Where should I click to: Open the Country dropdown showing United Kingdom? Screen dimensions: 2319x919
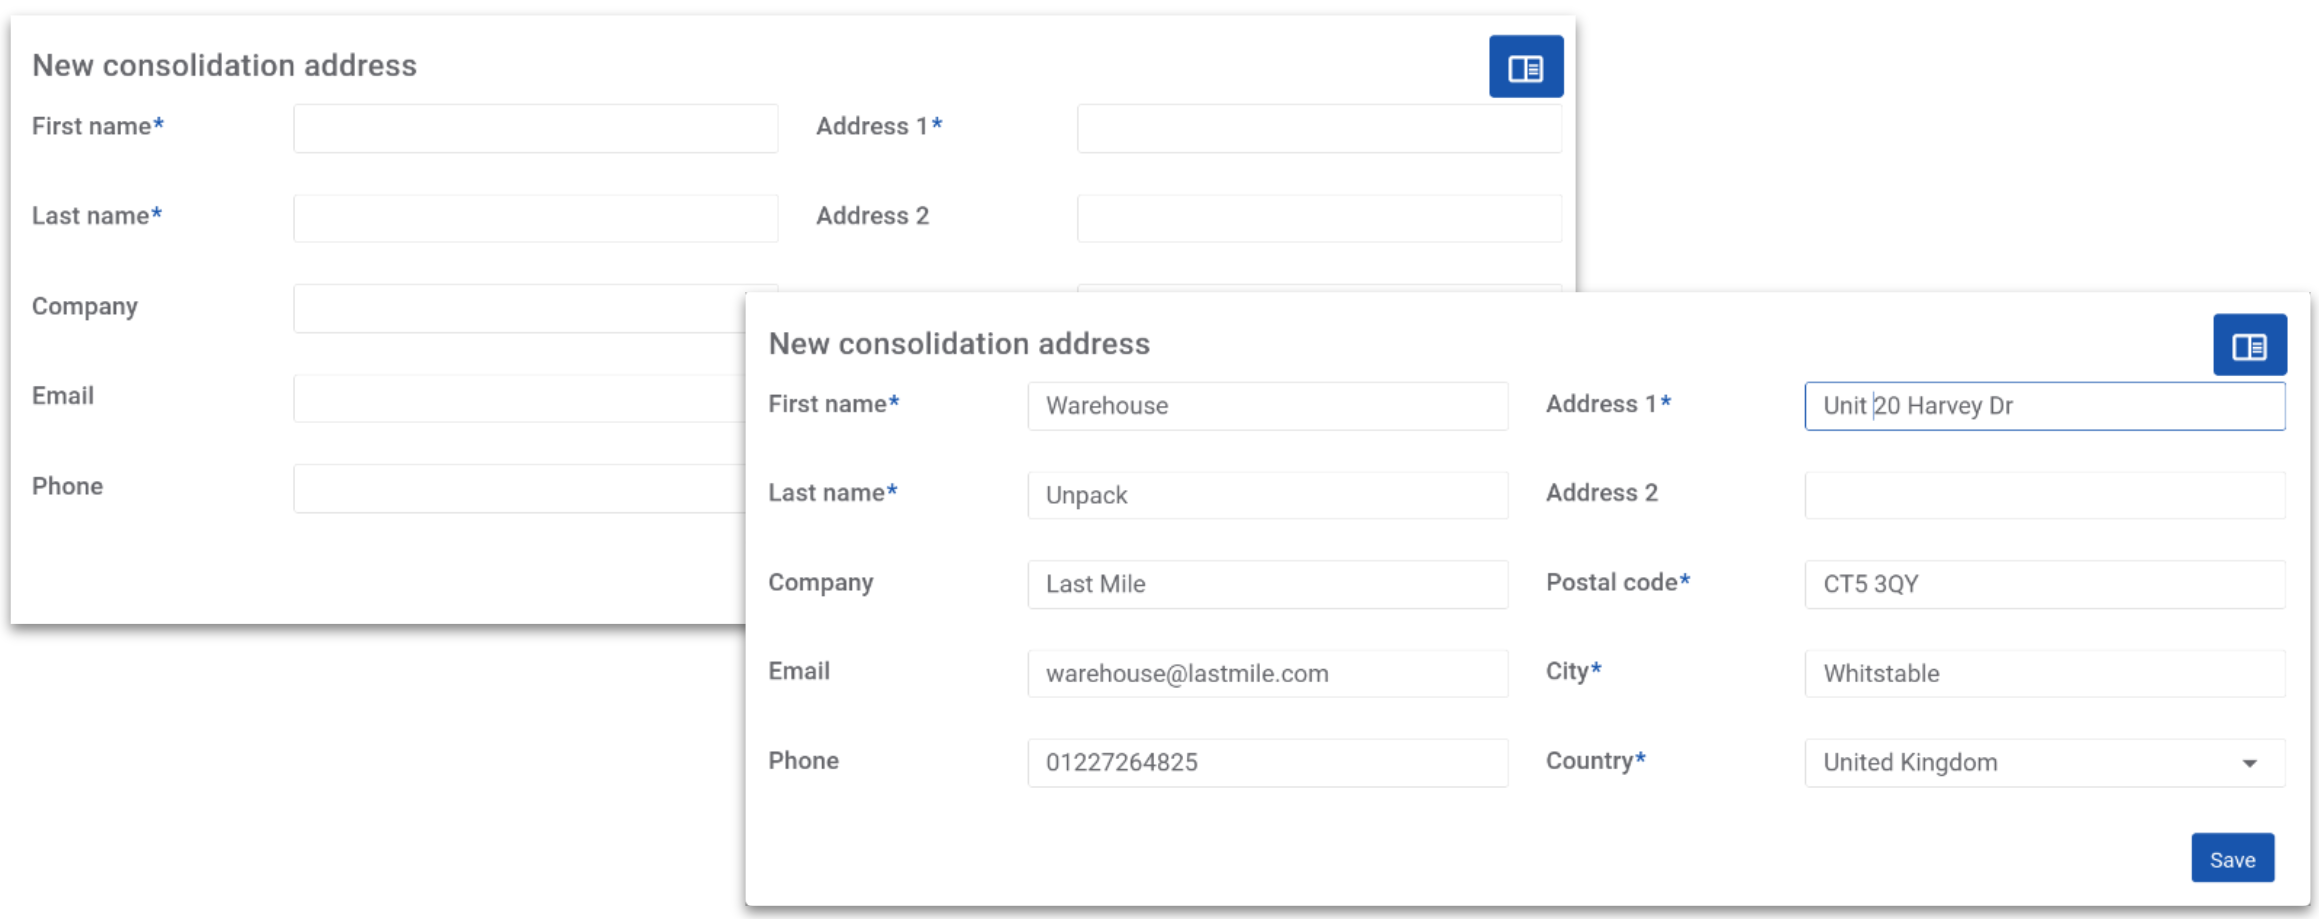click(x=2044, y=763)
